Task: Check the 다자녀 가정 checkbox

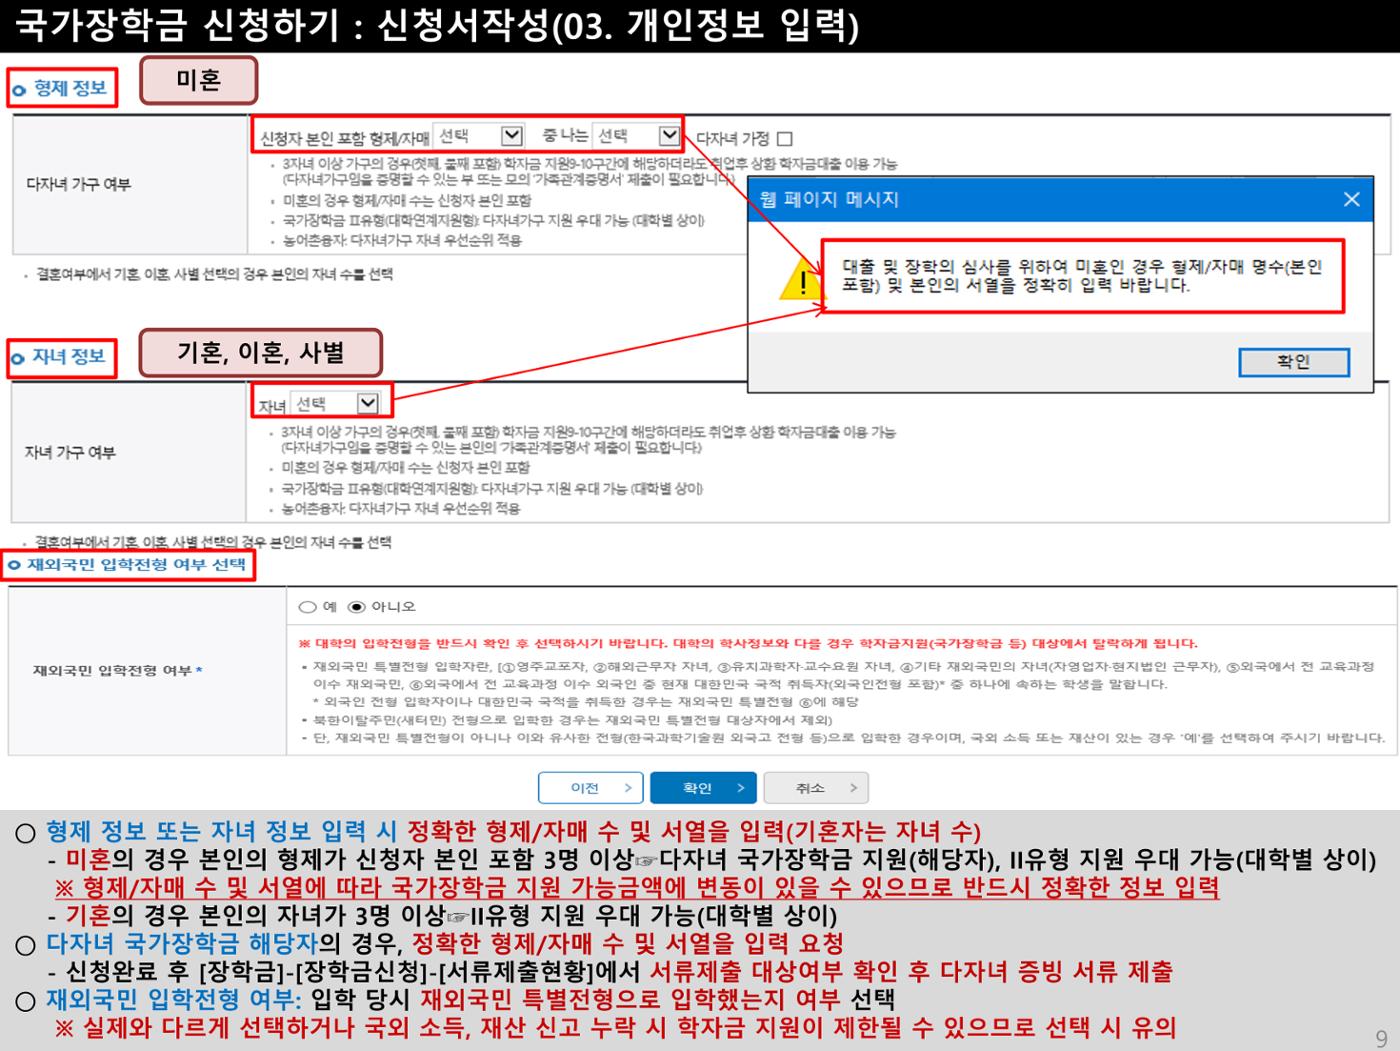Action: (785, 139)
